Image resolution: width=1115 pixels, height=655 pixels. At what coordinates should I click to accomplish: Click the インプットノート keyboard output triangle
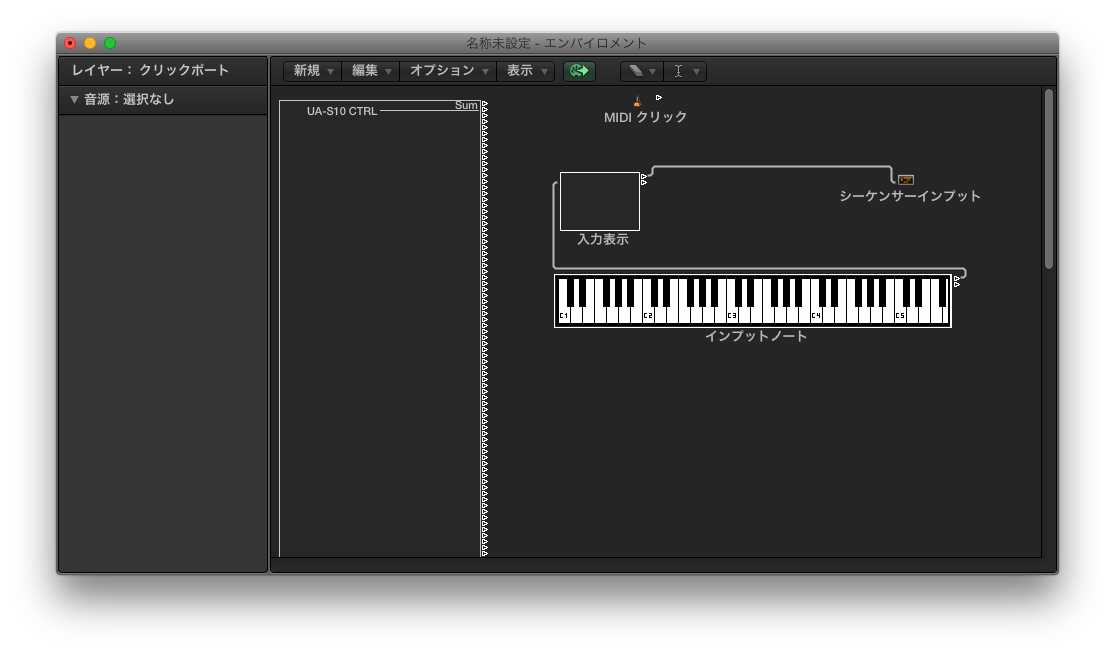tap(956, 279)
